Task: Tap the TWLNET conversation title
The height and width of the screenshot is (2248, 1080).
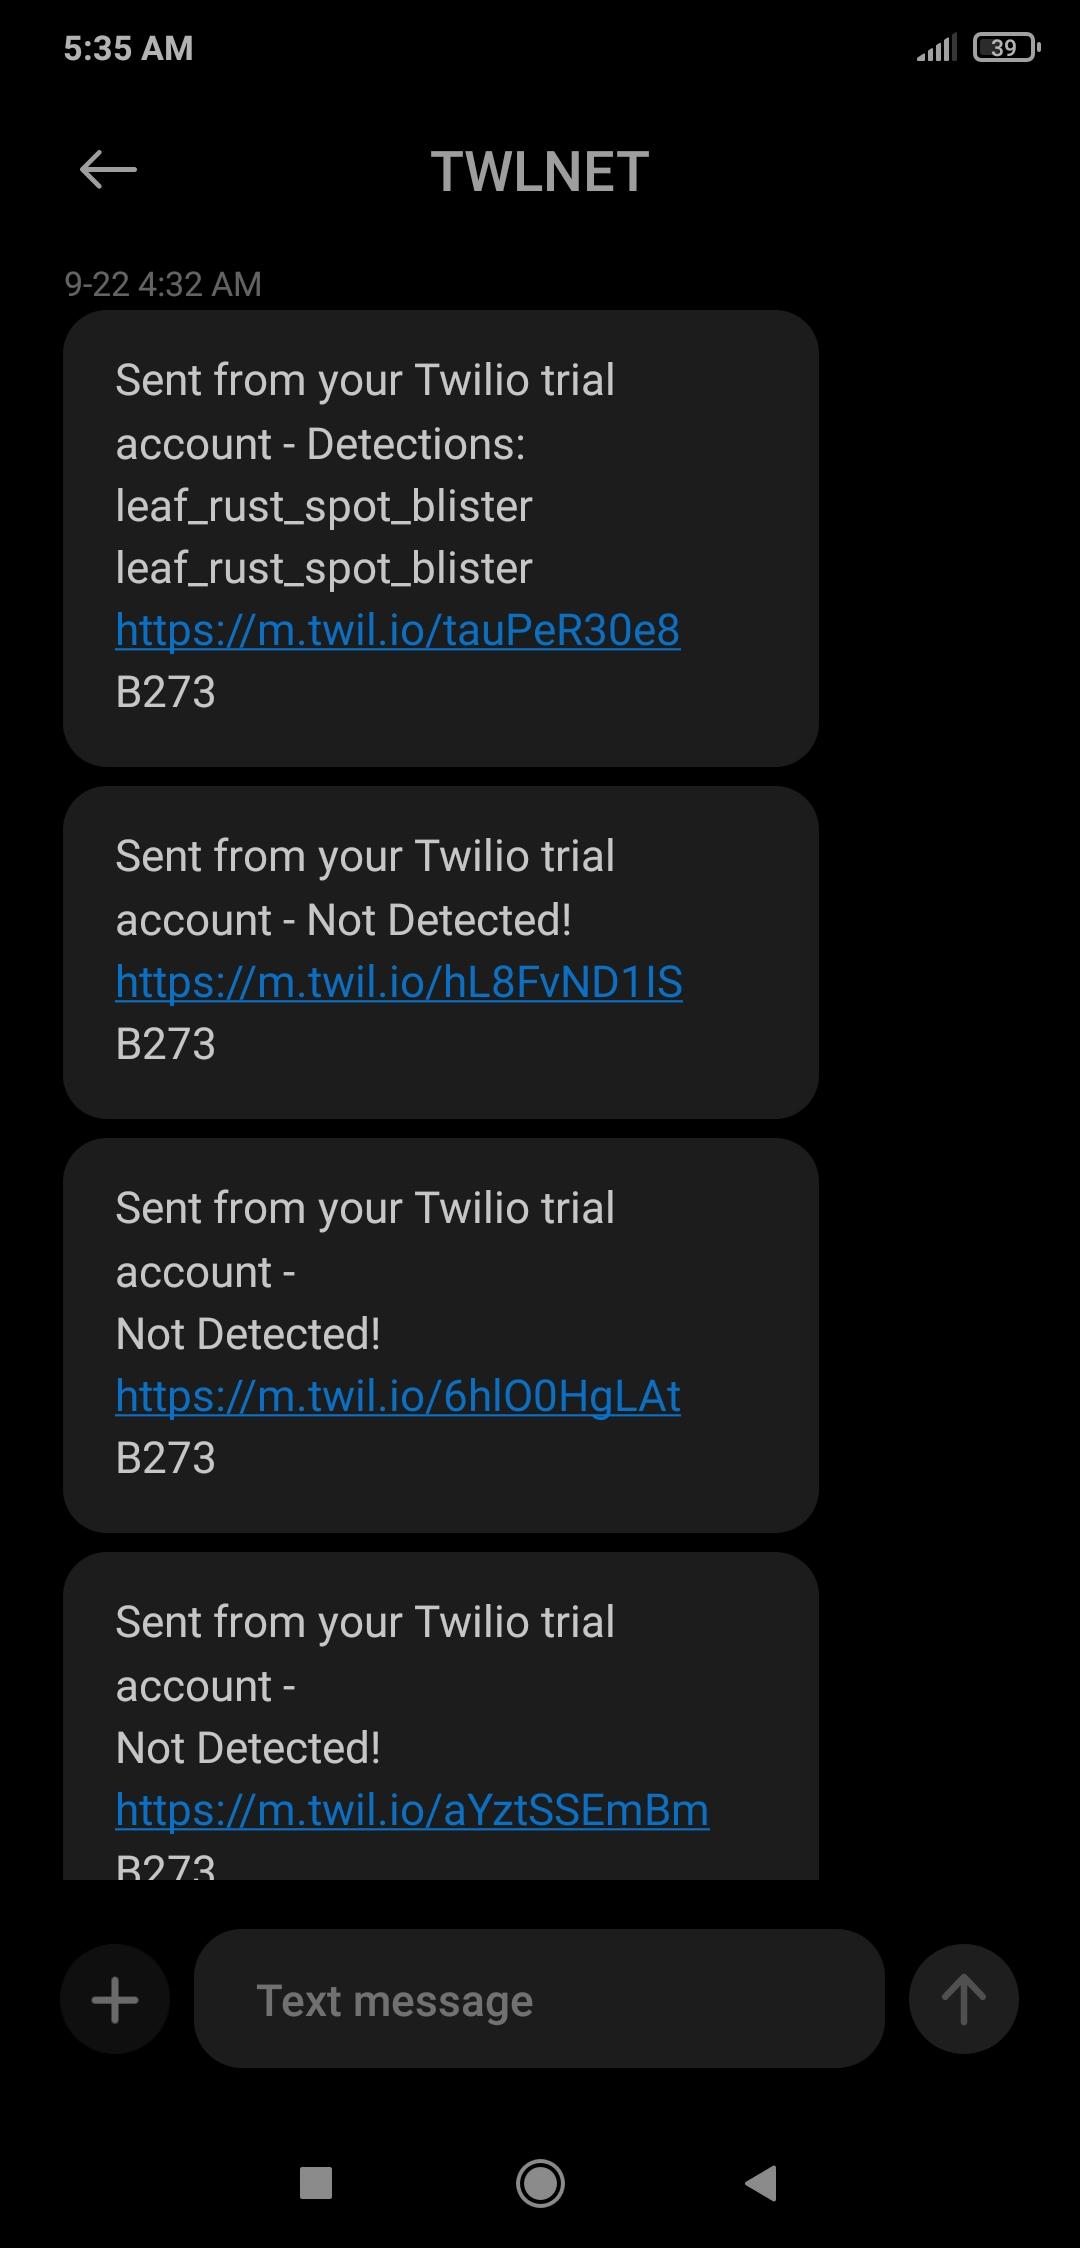Action: (x=540, y=171)
